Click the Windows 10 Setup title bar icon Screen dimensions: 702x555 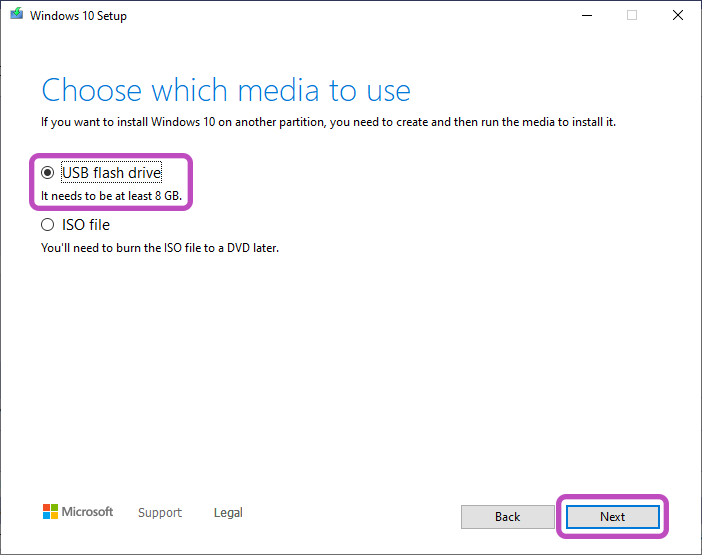coord(16,16)
